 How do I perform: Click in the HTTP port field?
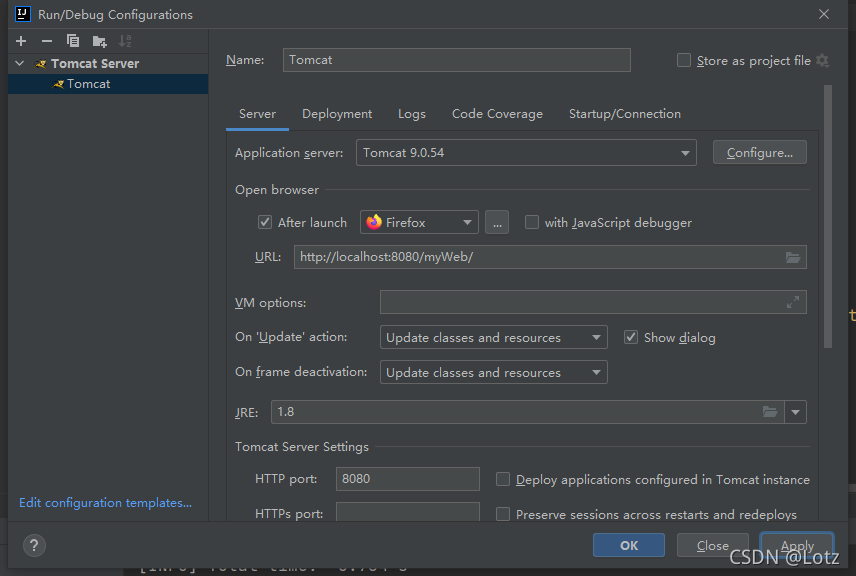[x=407, y=479]
